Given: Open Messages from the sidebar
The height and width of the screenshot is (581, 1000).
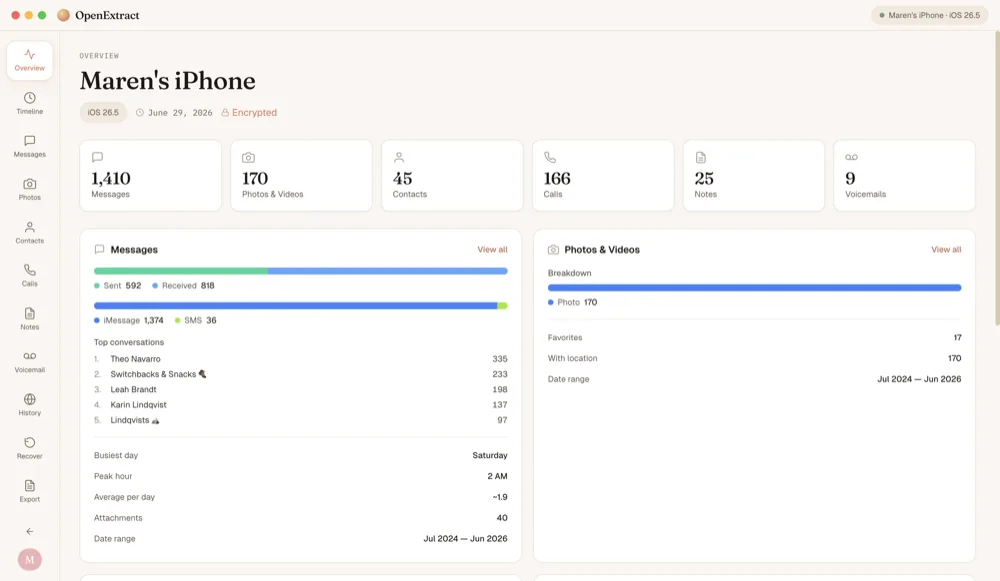Looking at the screenshot, I should pyautogui.click(x=29, y=146).
